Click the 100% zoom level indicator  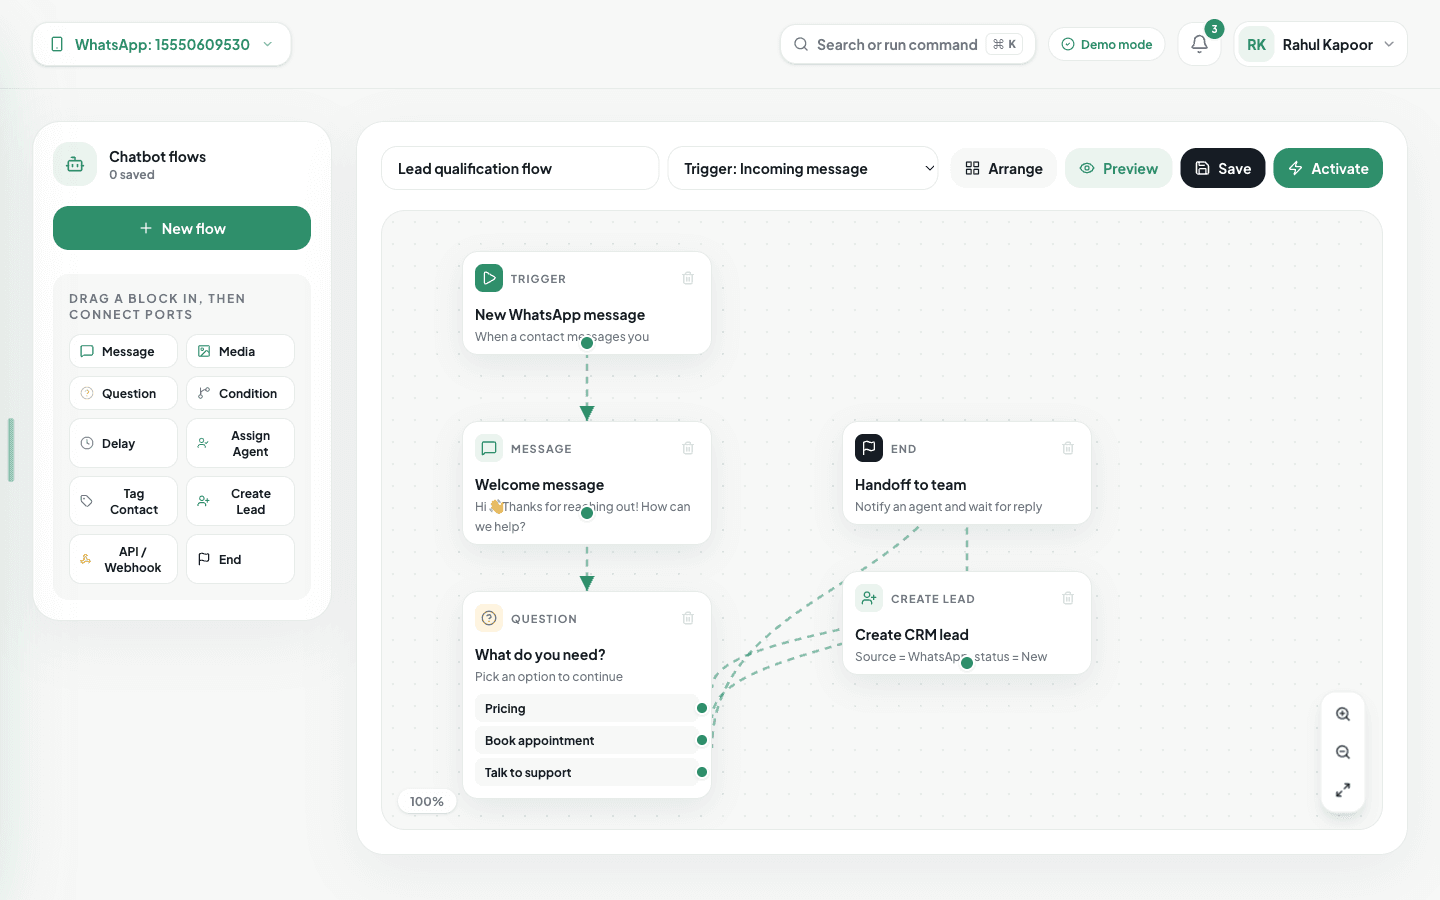[427, 801]
